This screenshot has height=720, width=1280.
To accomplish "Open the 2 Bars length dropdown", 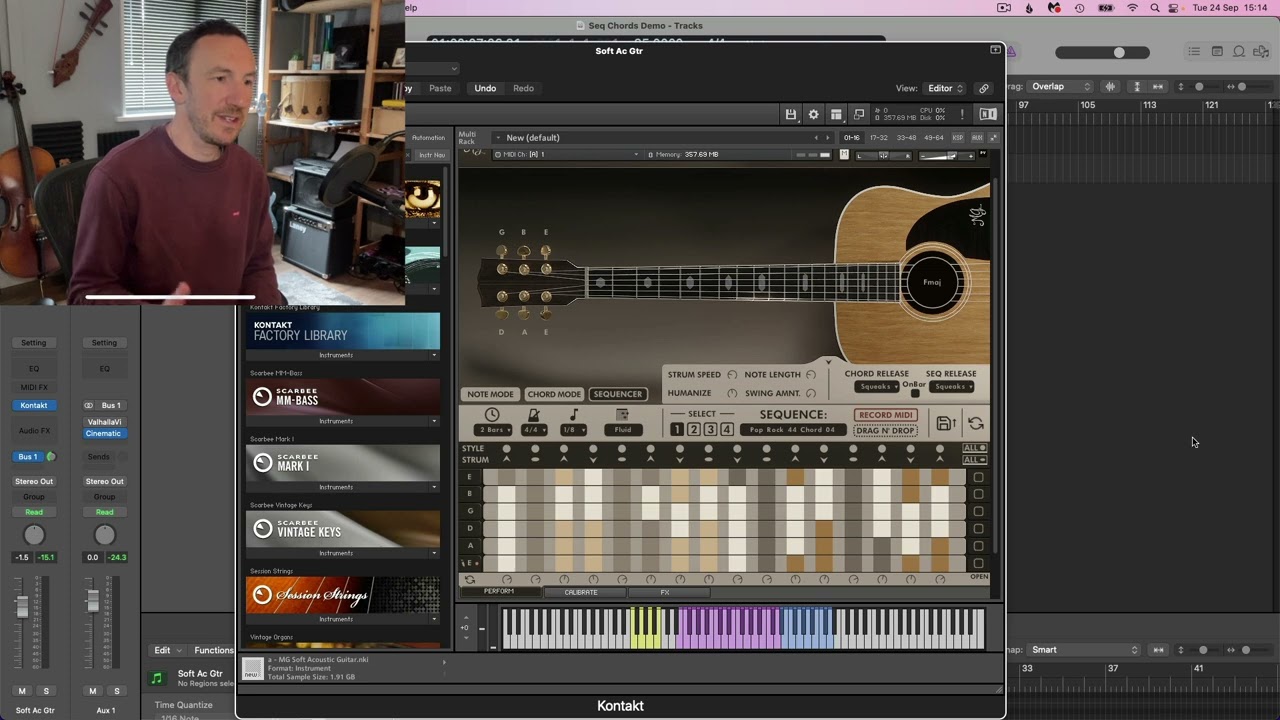I will pyautogui.click(x=492, y=430).
